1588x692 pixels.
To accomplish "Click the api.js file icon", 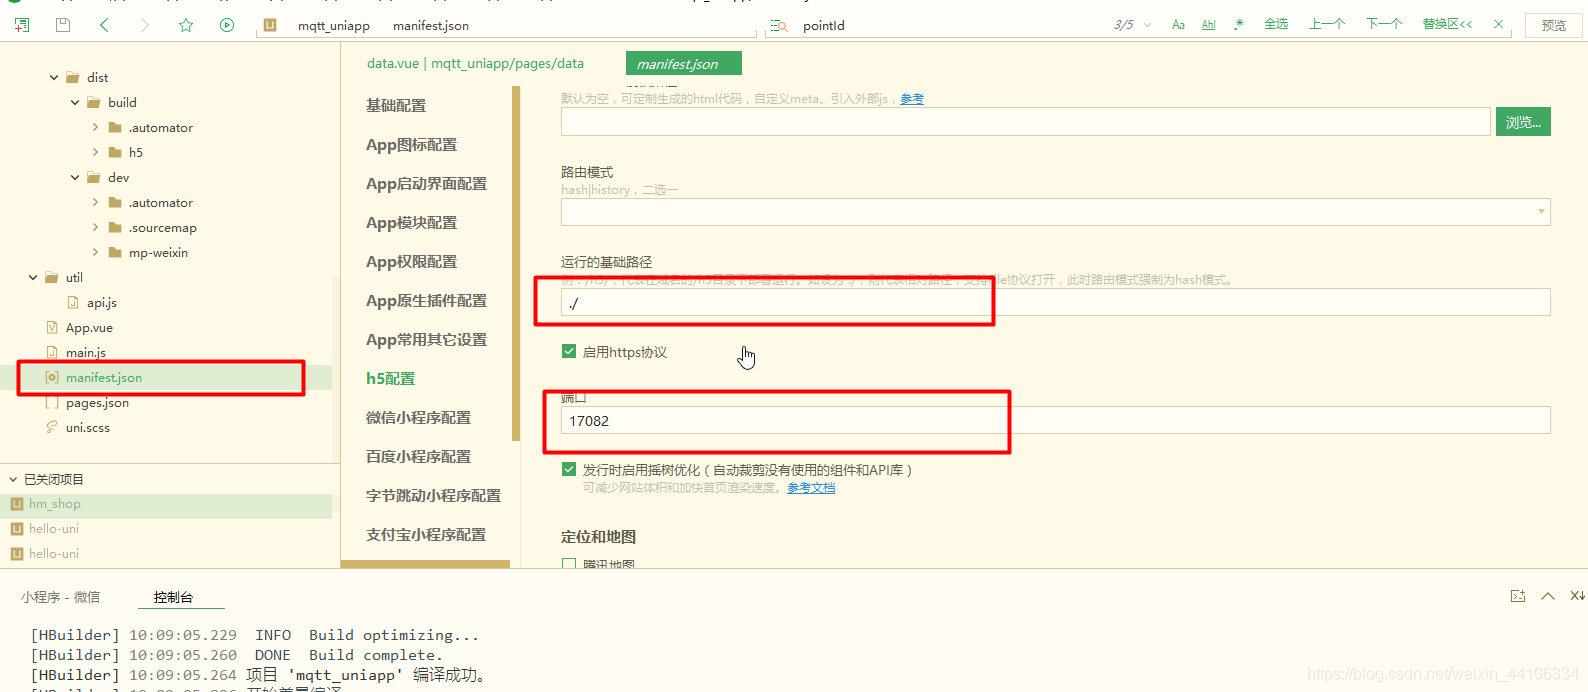I will pyautogui.click(x=73, y=302).
